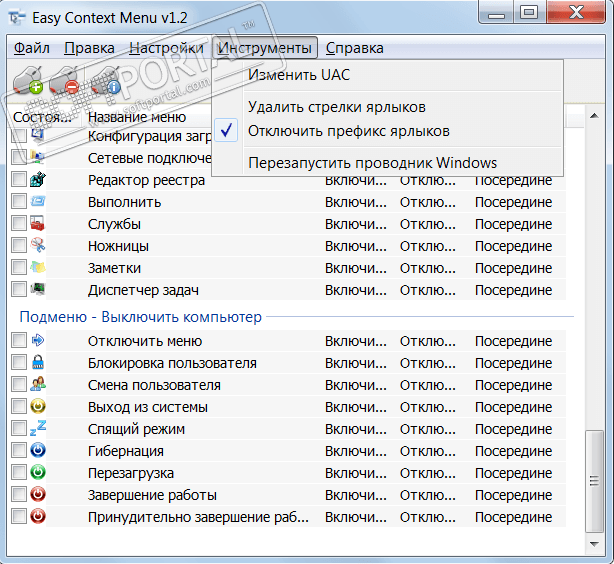Click the icon beside Сетевые подключения row
Screen dimensions: 614x564
click(38, 157)
